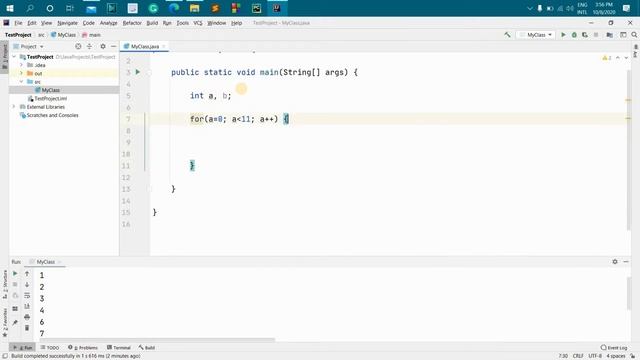Open Project panel gear settings
The height and width of the screenshot is (360, 640).
point(103,47)
